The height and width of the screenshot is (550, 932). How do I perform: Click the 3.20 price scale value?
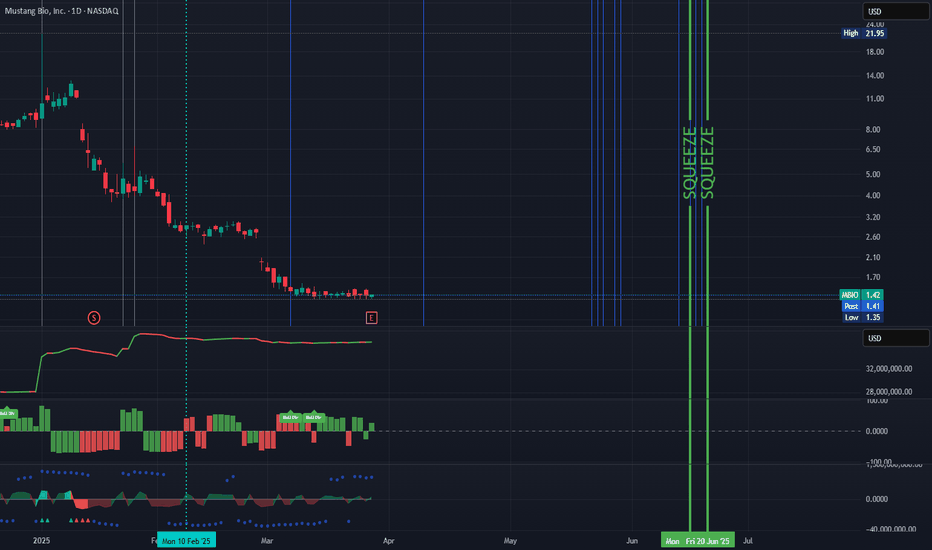point(873,217)
